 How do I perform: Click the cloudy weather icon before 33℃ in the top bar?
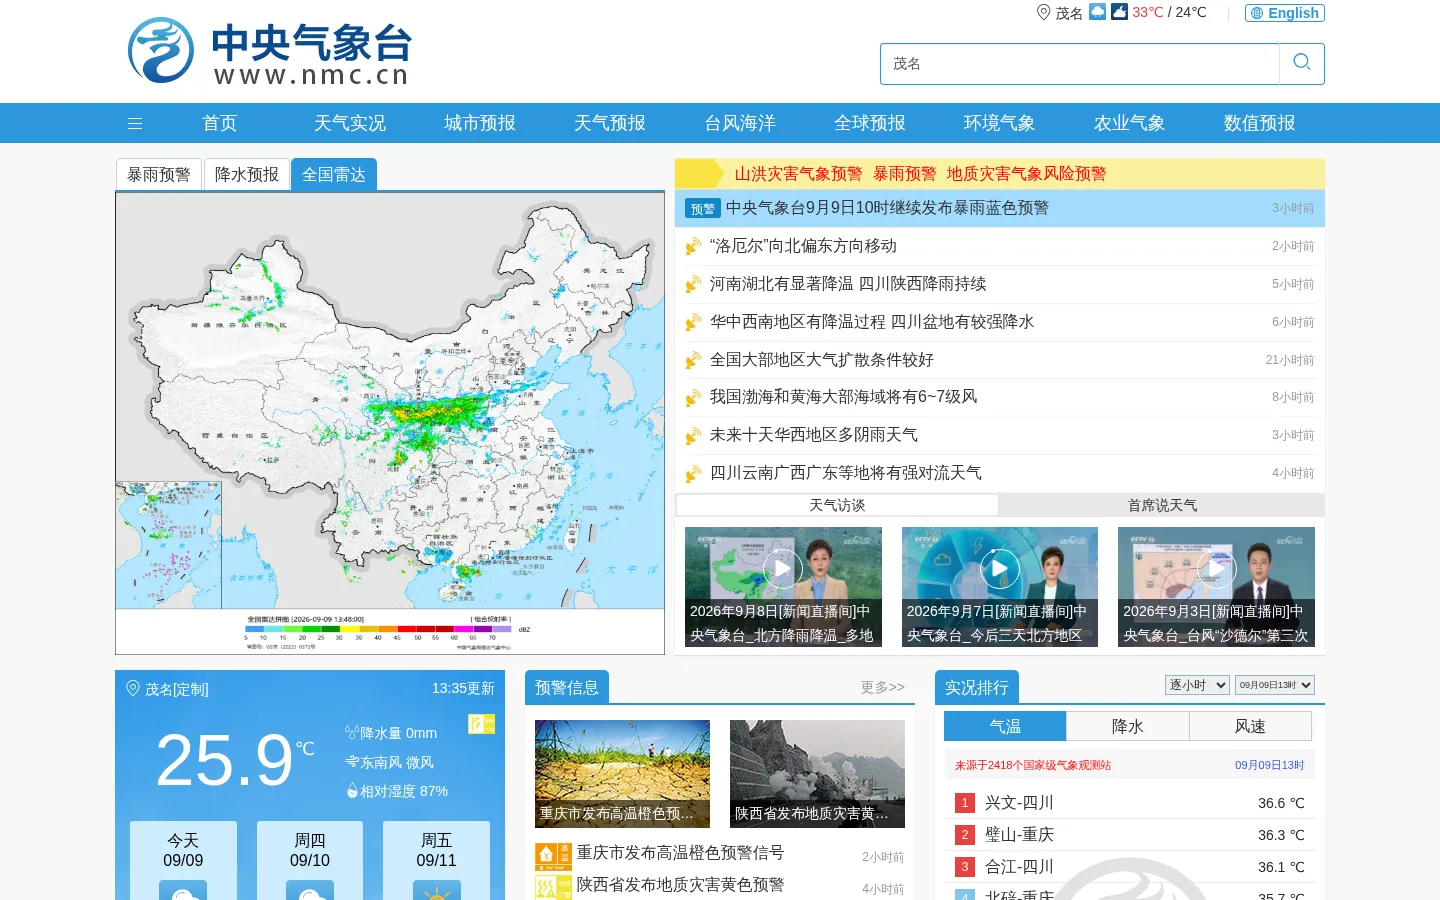(1120, 12)
